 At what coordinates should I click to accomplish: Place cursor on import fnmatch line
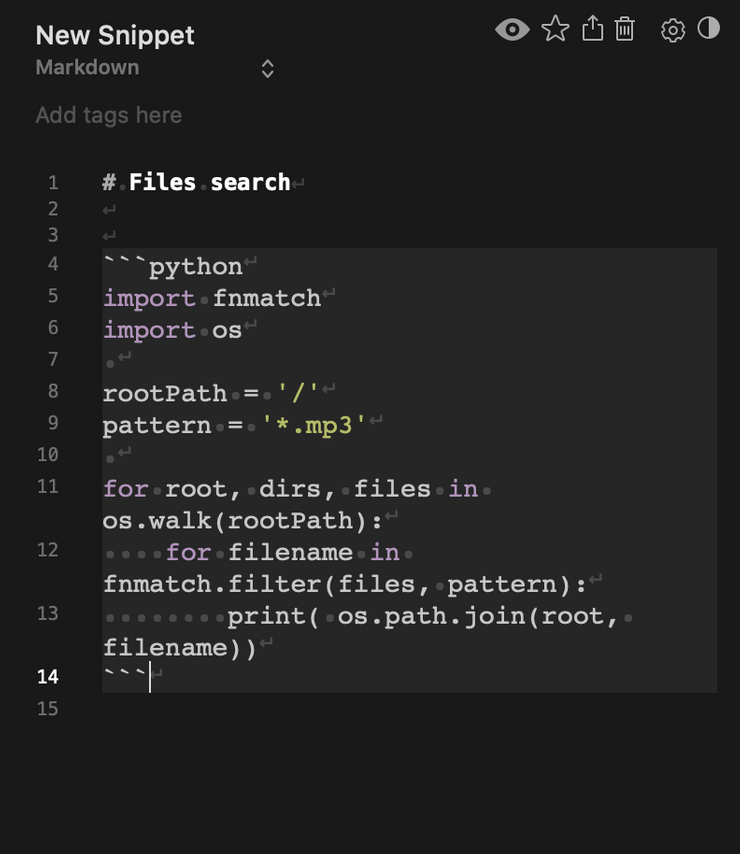tap(212, 298)
